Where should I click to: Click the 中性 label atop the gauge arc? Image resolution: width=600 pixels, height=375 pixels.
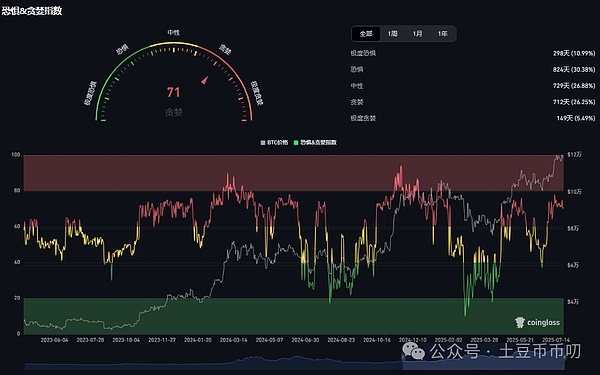[173, 33]
